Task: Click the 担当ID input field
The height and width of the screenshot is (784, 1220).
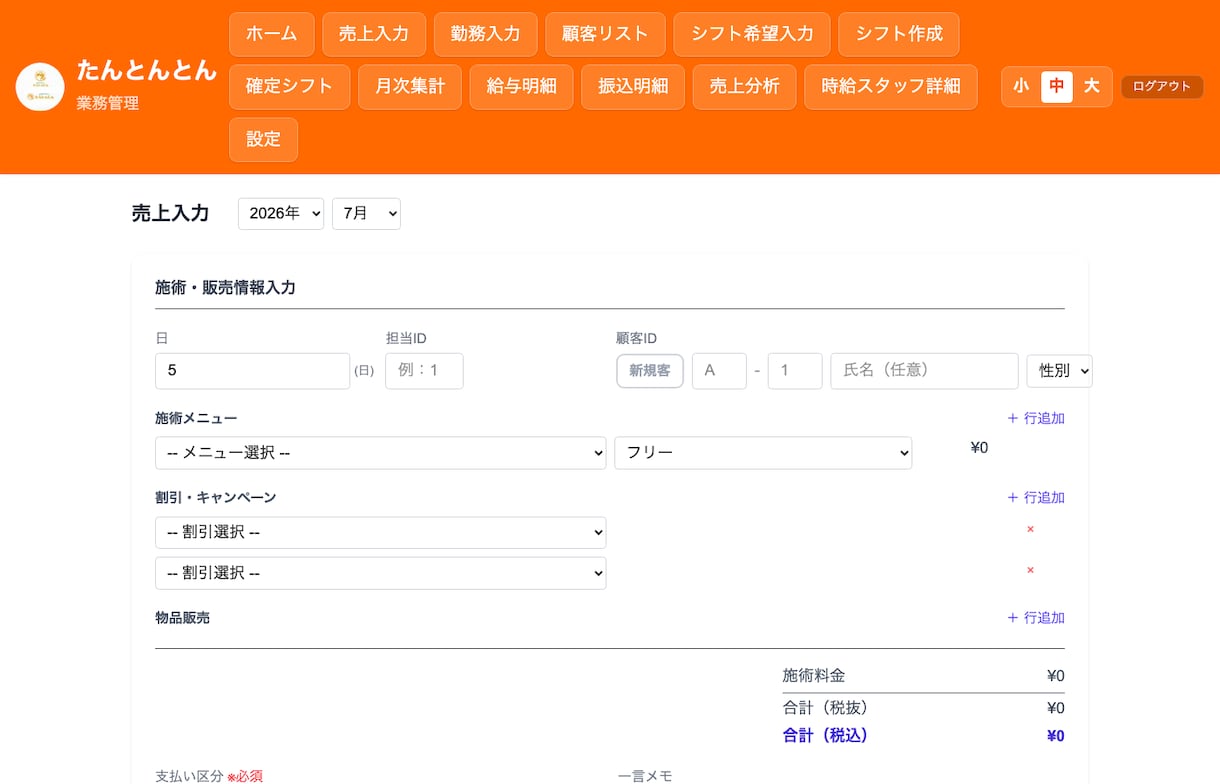Action: click(424, 370)
